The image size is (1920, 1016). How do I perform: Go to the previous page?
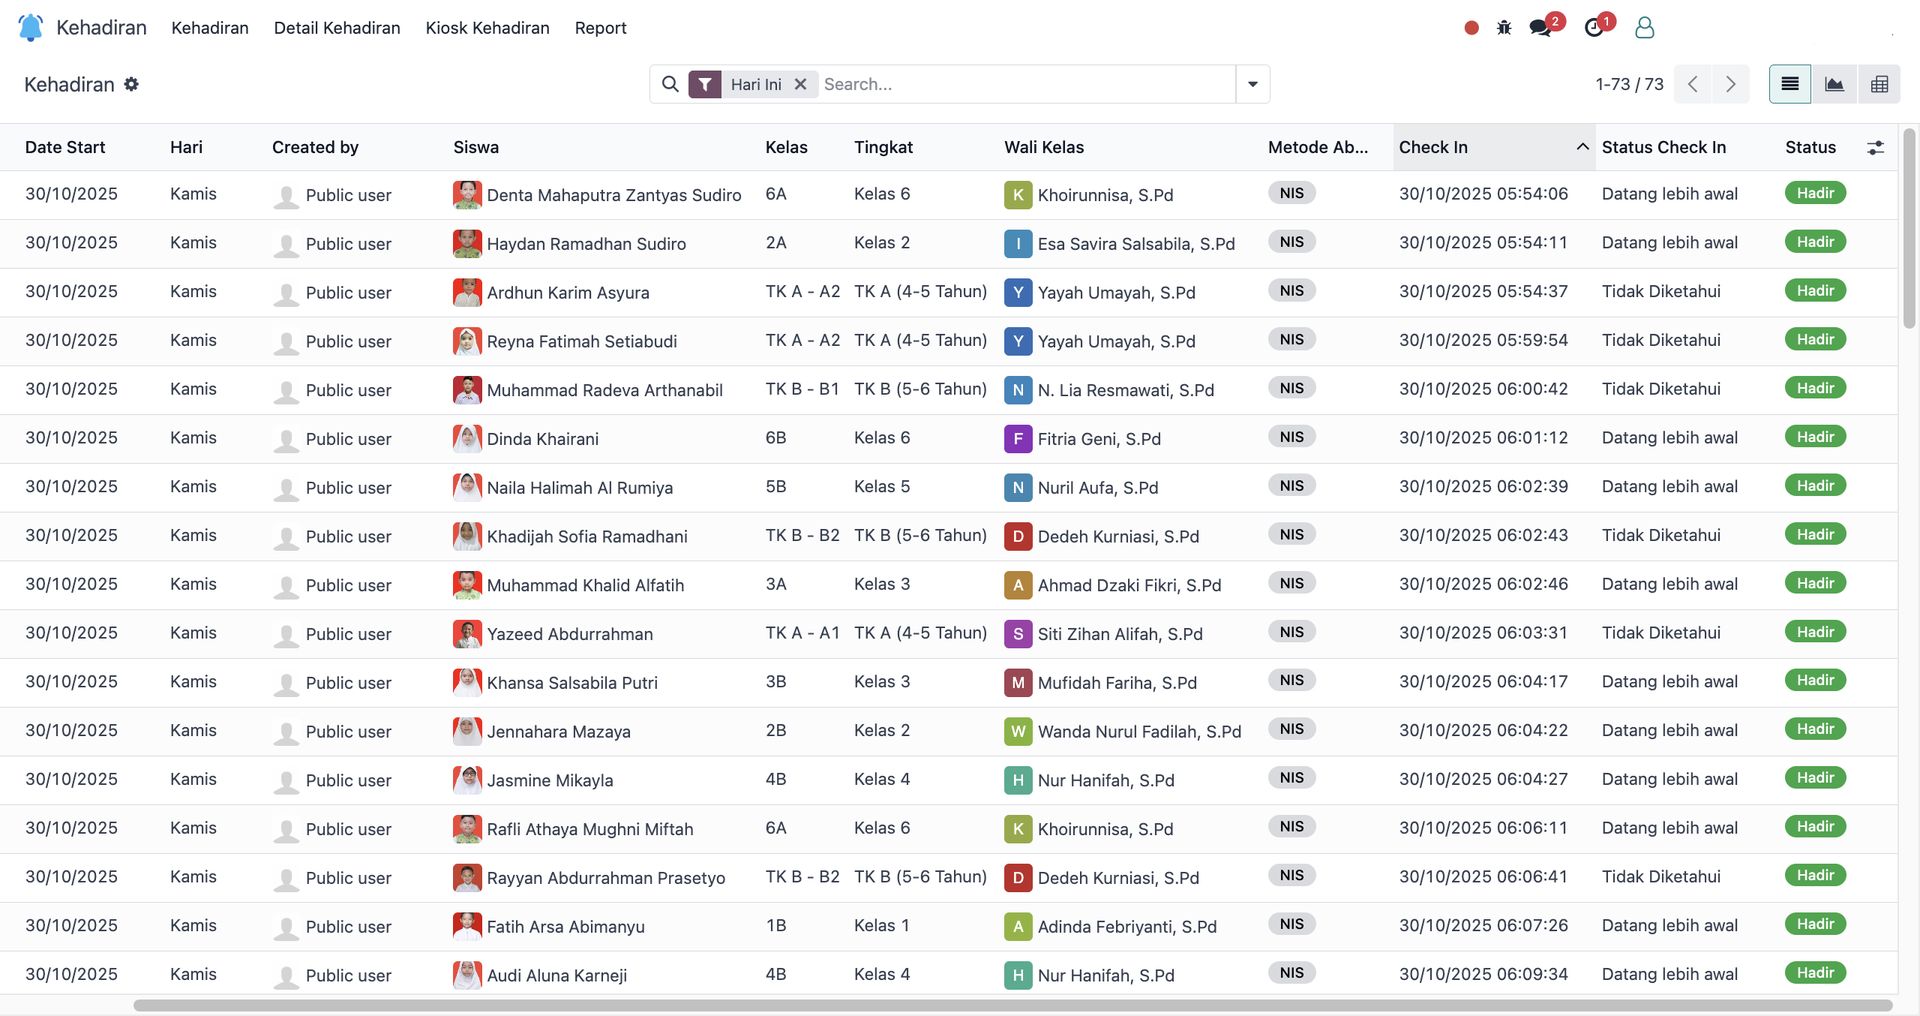1693,85
